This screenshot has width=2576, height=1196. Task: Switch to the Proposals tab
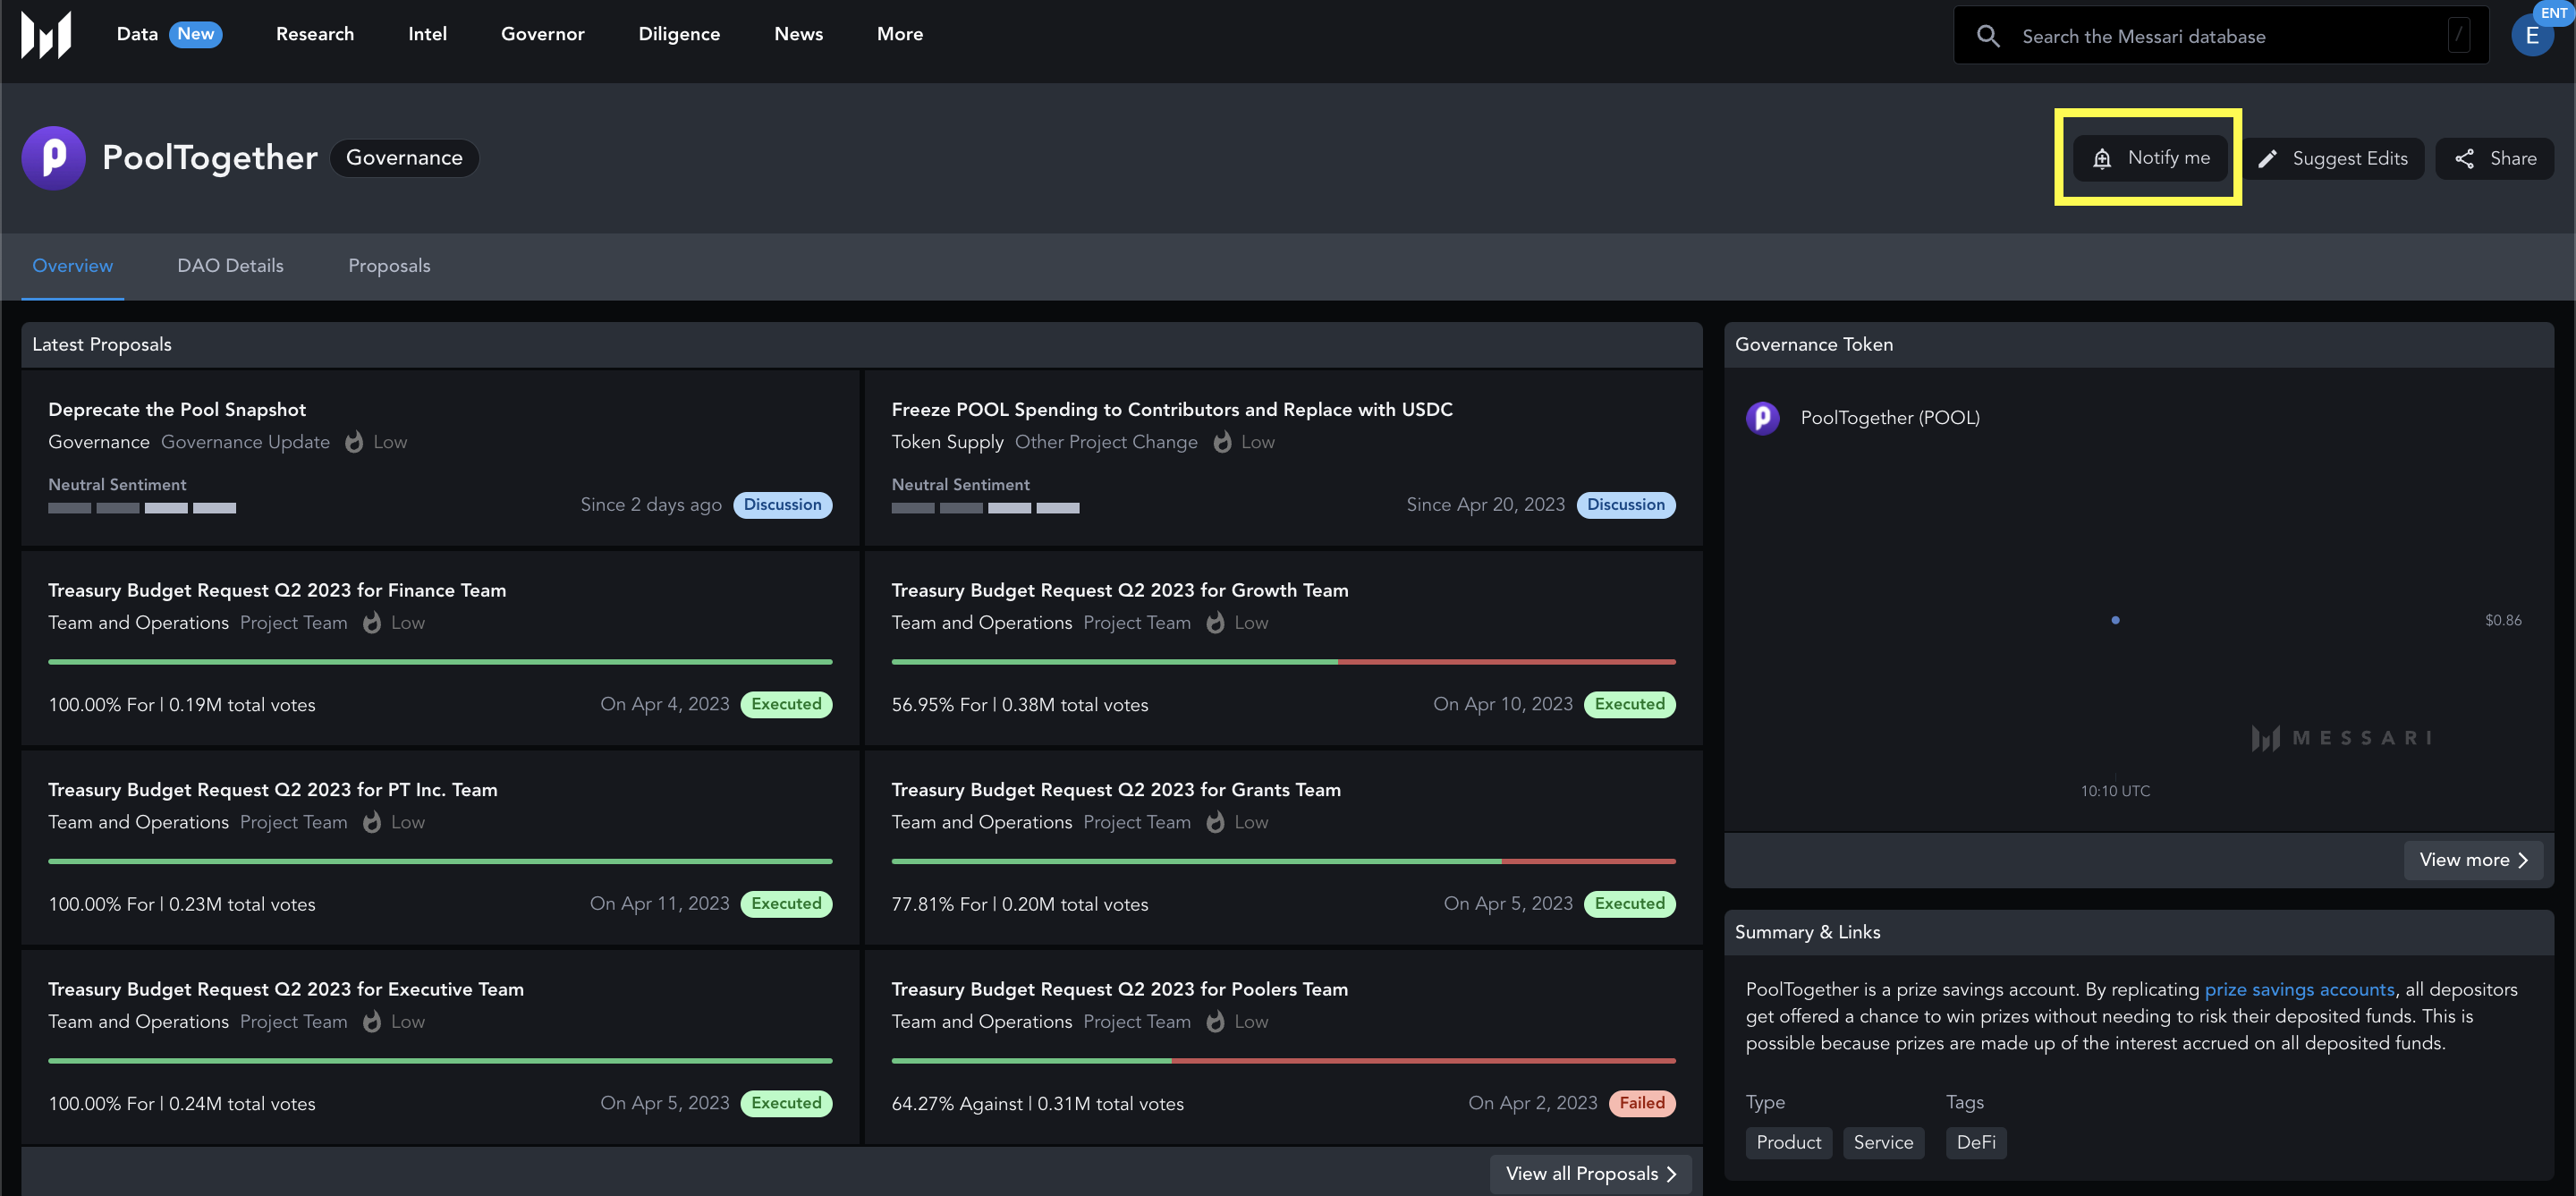pos(389,266)
